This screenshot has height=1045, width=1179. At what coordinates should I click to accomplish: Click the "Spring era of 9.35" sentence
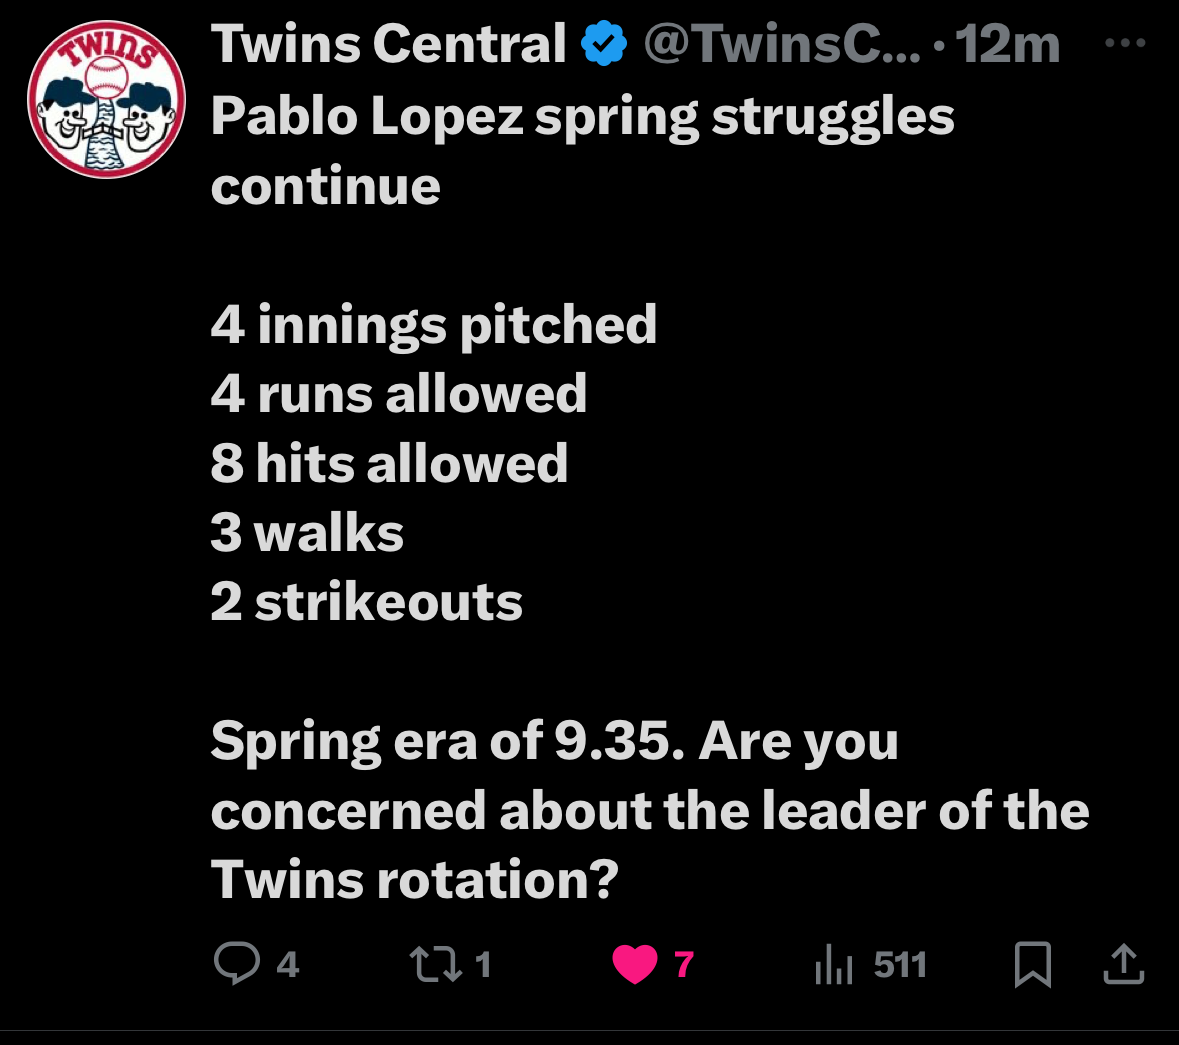click(447, 742)
